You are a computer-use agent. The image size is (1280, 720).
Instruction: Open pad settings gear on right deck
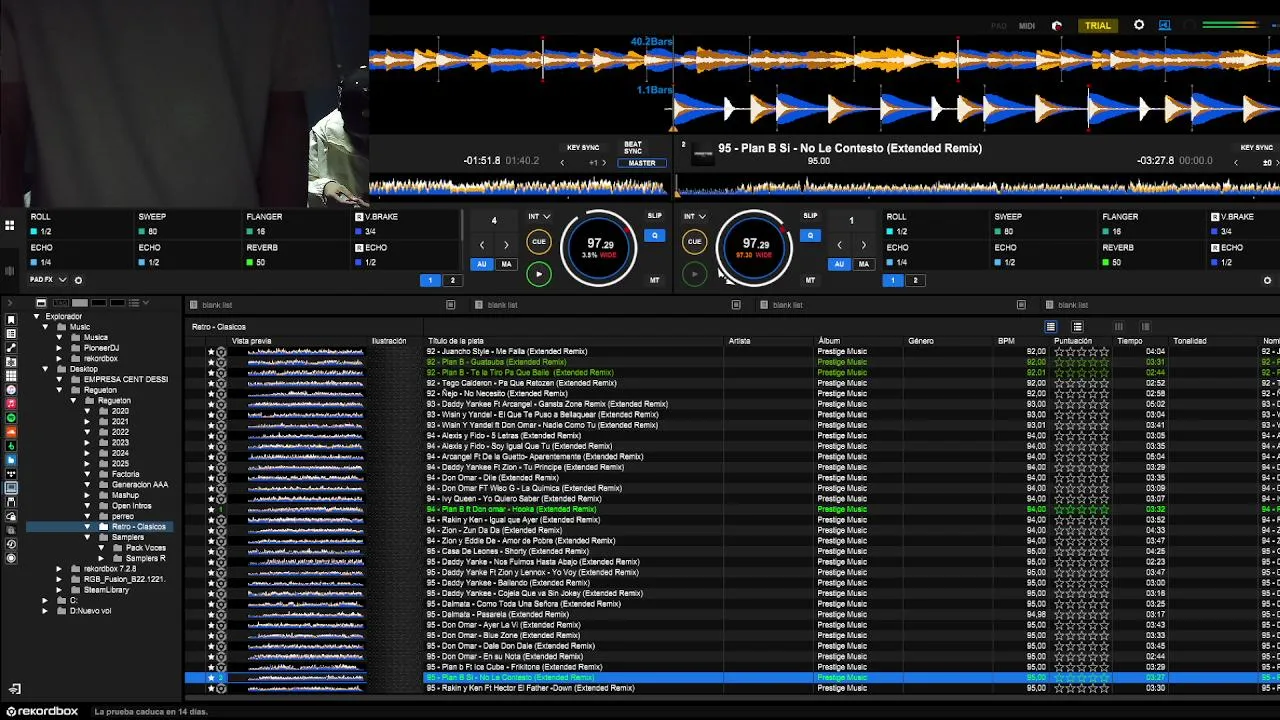pos(1267,280)
